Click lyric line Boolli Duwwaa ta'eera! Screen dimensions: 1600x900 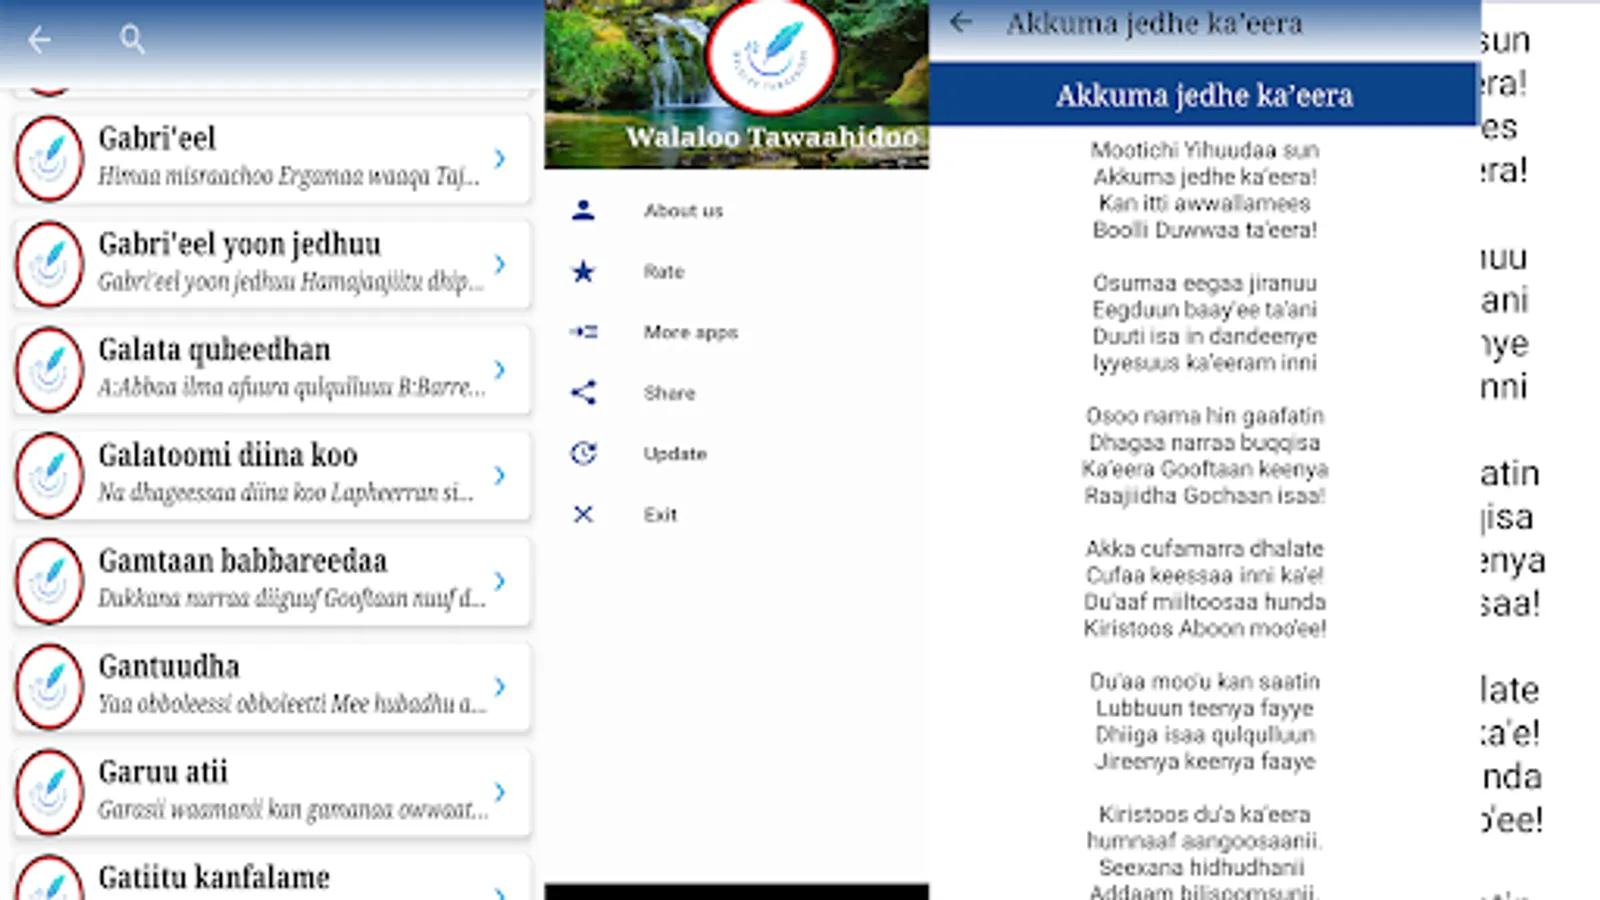pos(1205,230)
